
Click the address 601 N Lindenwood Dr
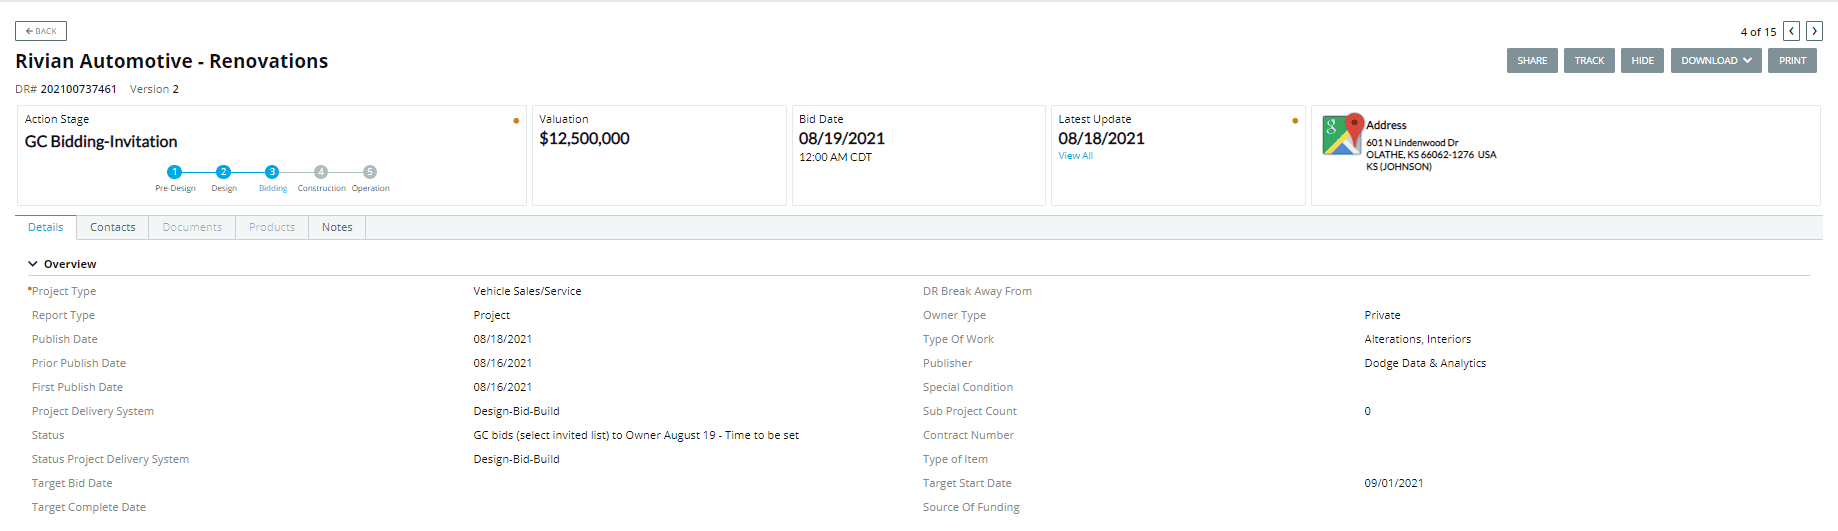tap(1412, 143)
